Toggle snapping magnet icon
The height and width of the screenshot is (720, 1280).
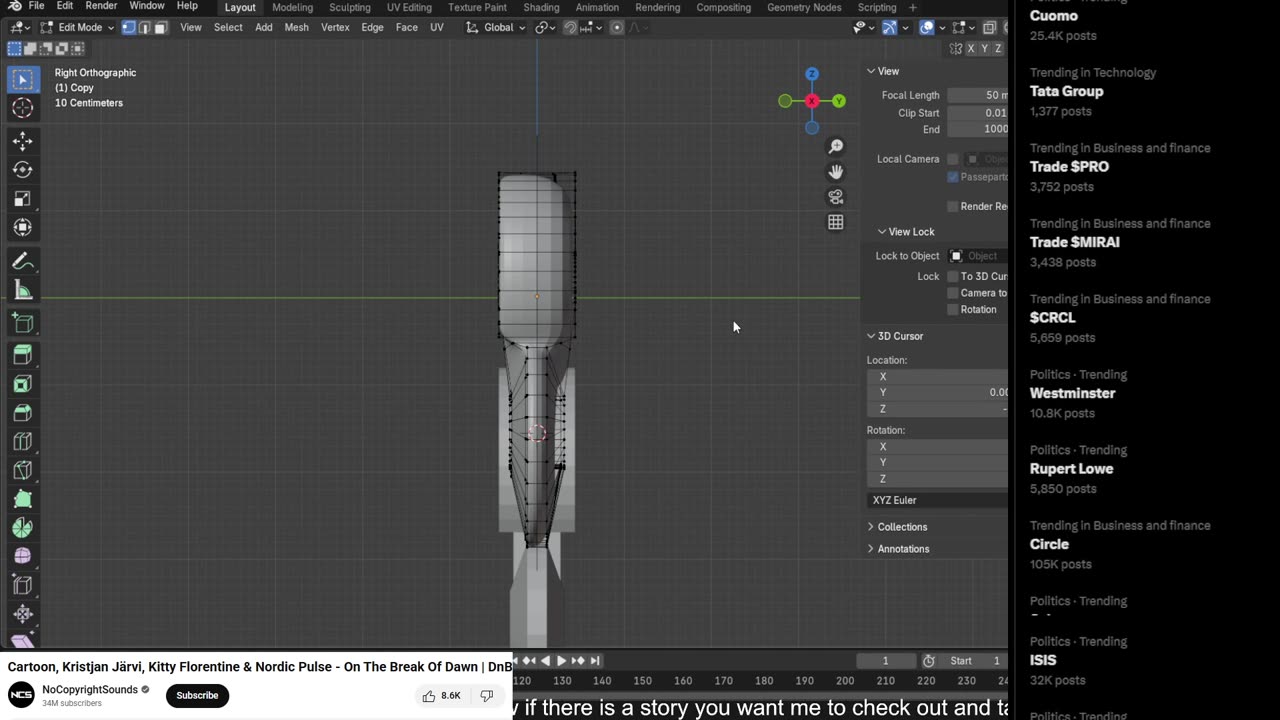[570, 27]
